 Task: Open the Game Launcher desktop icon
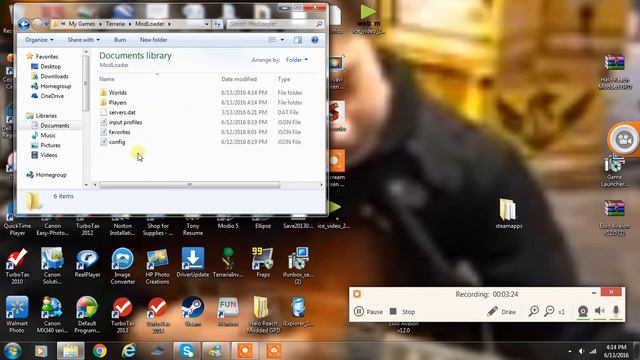tap(614, 171)
